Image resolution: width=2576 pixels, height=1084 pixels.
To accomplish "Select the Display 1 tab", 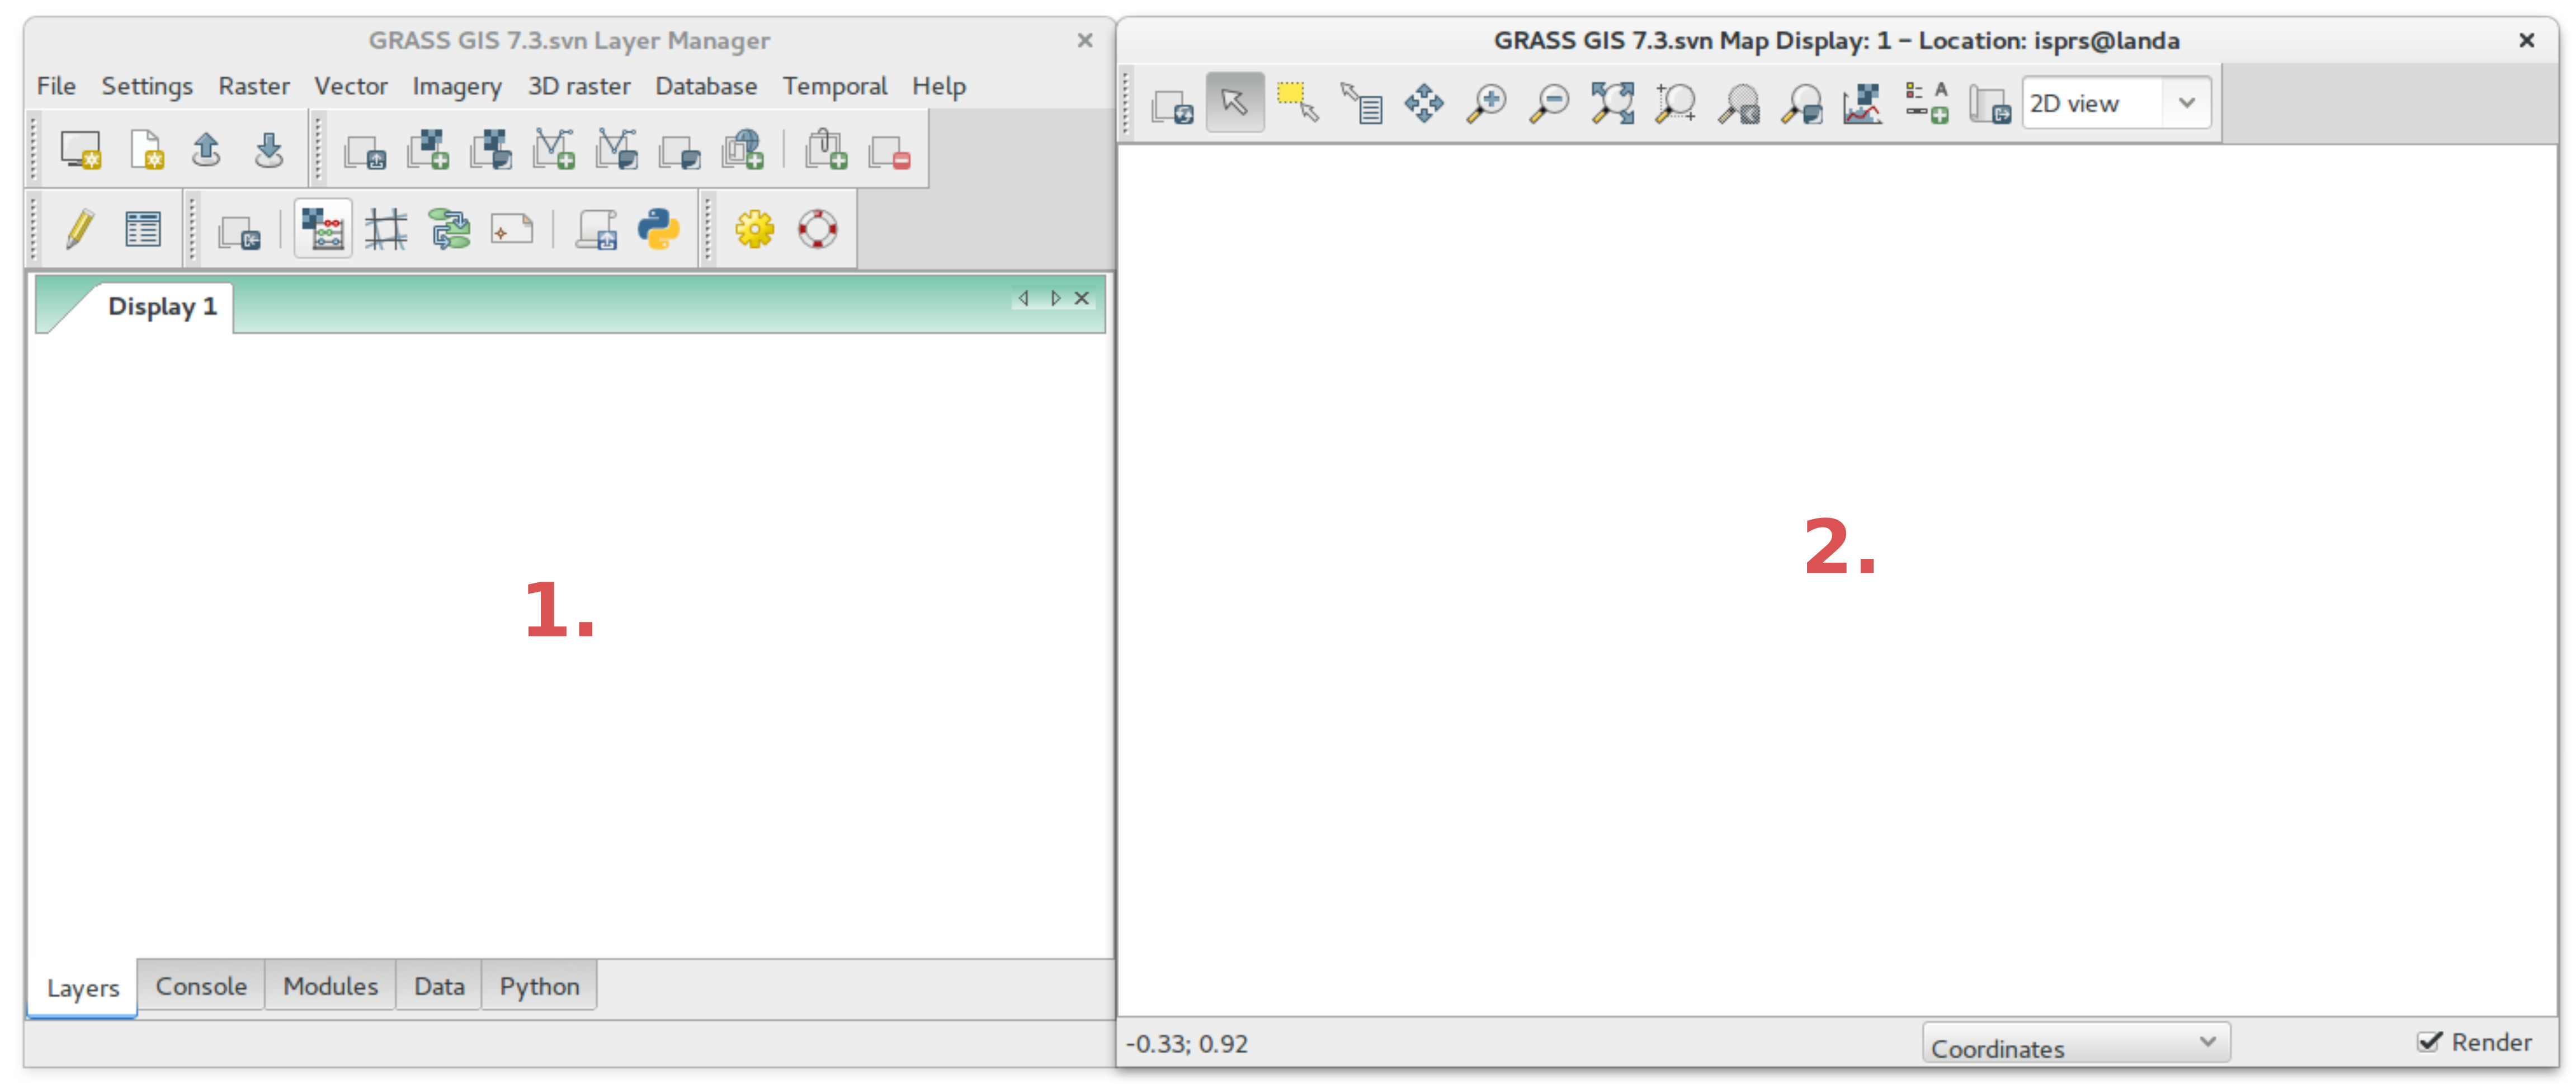I will pyautogui.click(x=162, y=306).
